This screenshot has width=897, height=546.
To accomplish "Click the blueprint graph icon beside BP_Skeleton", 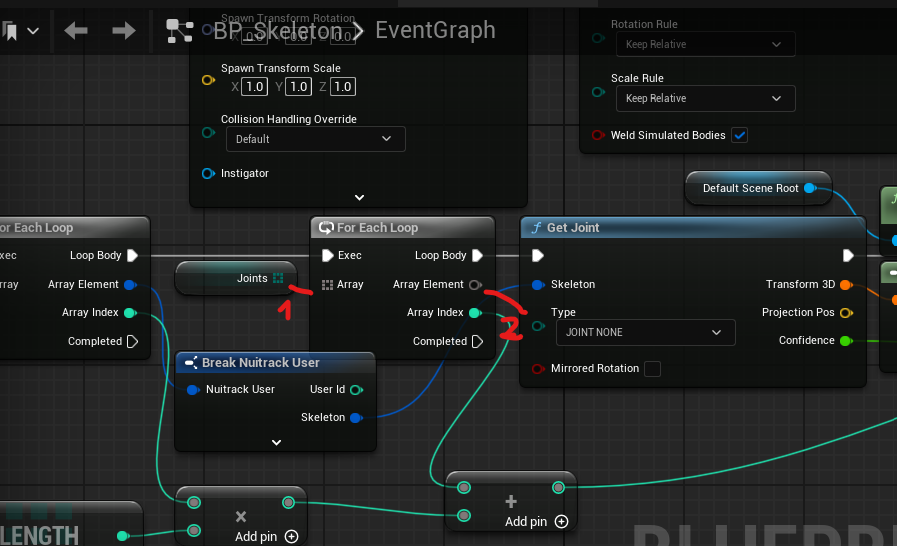I will click(179, 31).
